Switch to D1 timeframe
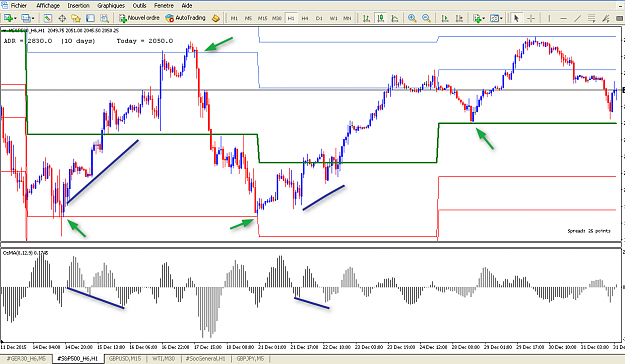This screenshot has height=364, width=625. [319, 18]
